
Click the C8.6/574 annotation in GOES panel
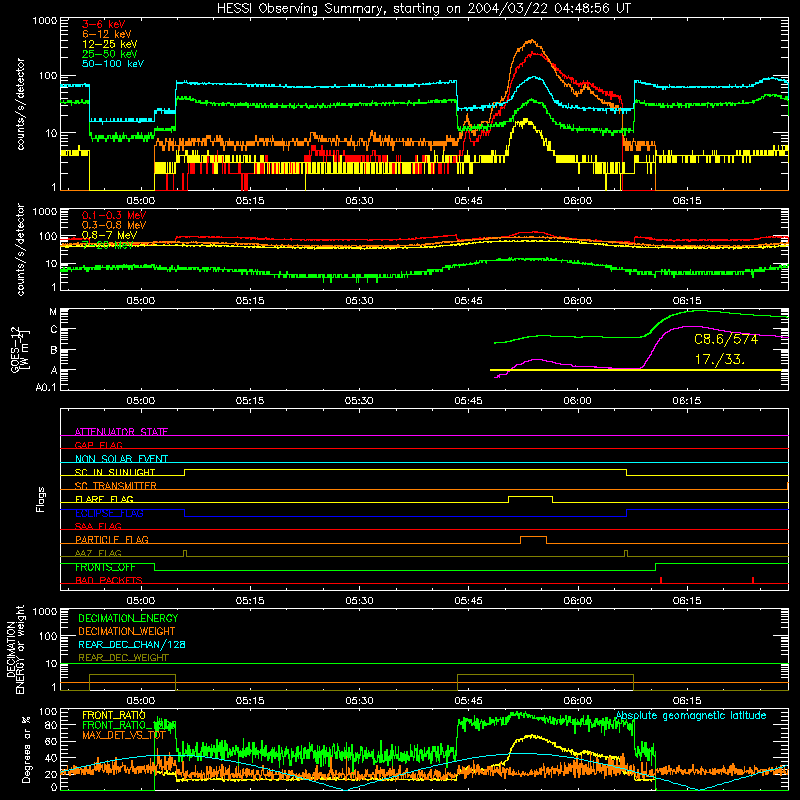pyautogui.click(x=726, y=339)
